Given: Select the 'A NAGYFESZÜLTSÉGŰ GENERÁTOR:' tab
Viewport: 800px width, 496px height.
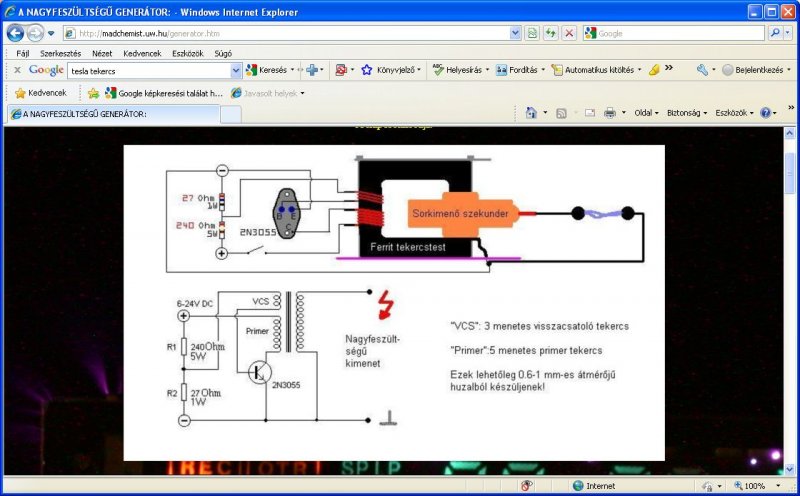Looking at the screenshot, I should click(x=113, y=114).
